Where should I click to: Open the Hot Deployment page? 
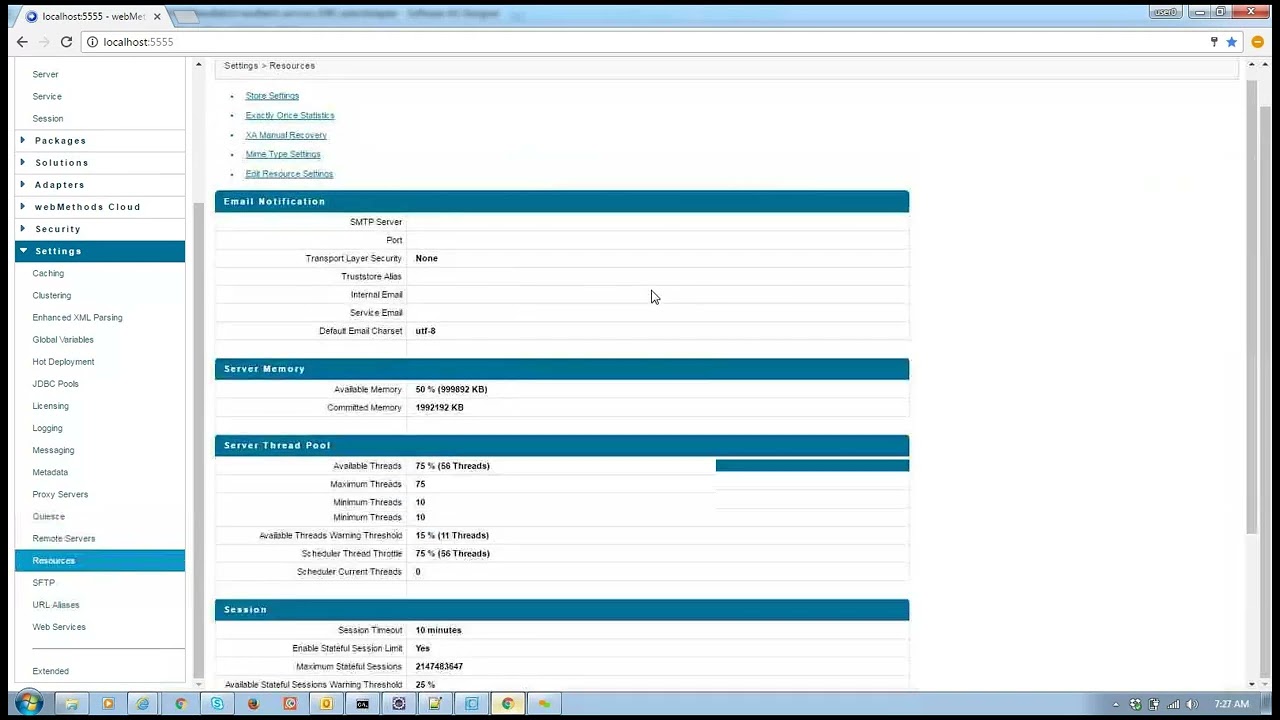(x=63, y=361)
